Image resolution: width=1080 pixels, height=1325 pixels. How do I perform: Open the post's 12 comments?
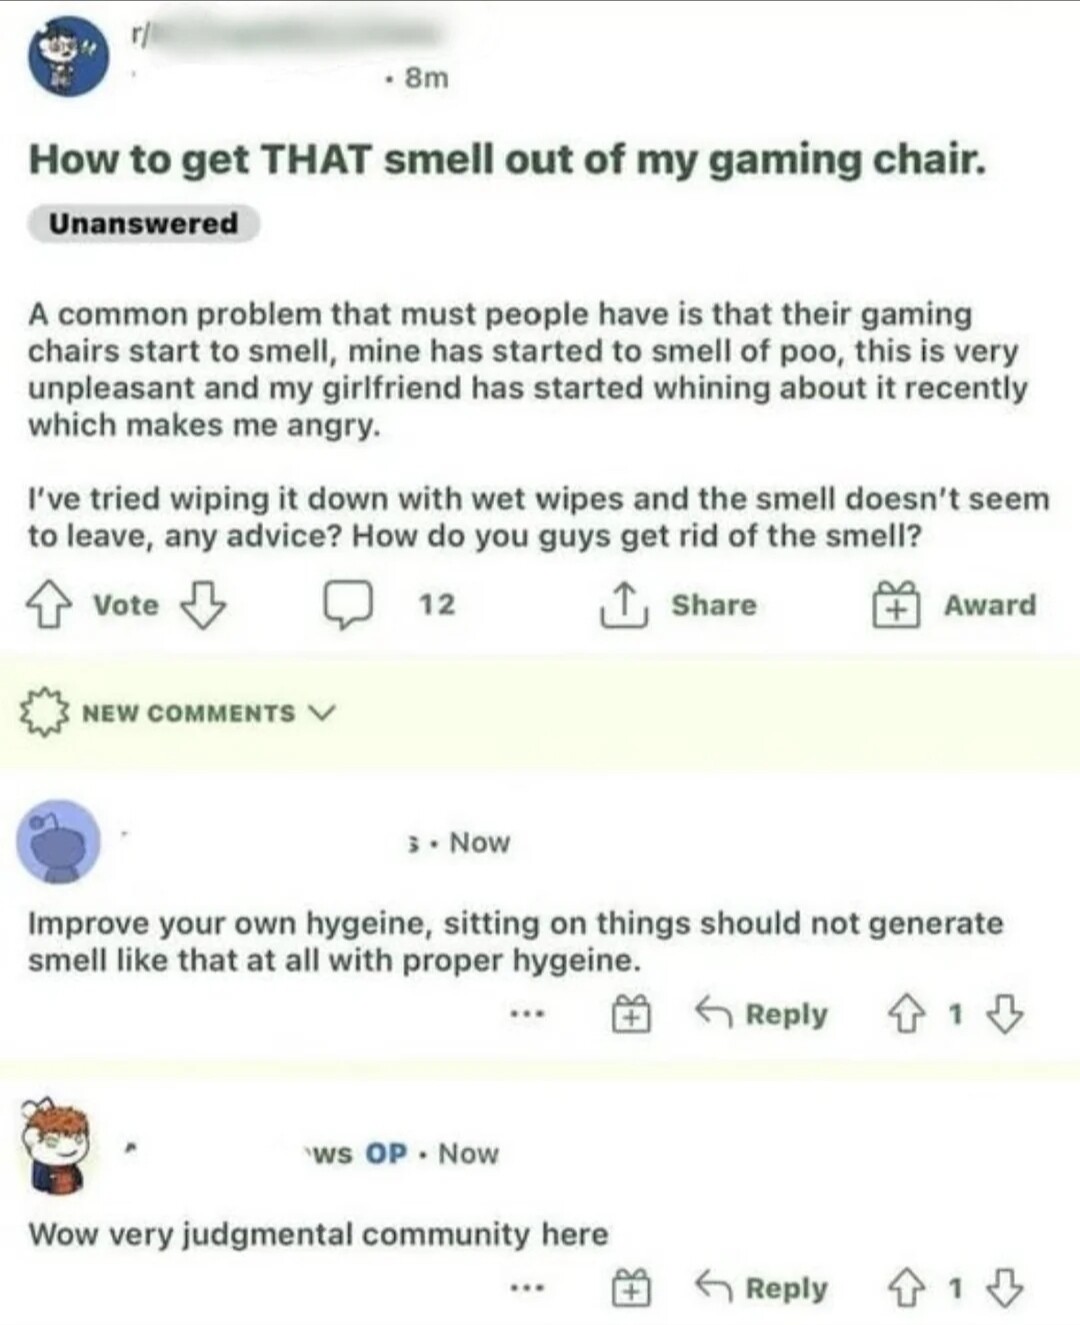tap(389, 605)
